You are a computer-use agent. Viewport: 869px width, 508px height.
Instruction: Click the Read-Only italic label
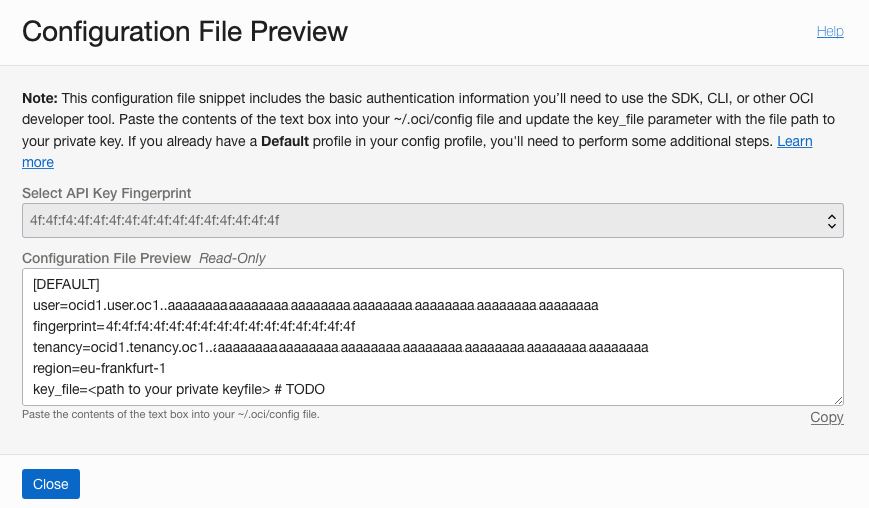coord(232,258)
